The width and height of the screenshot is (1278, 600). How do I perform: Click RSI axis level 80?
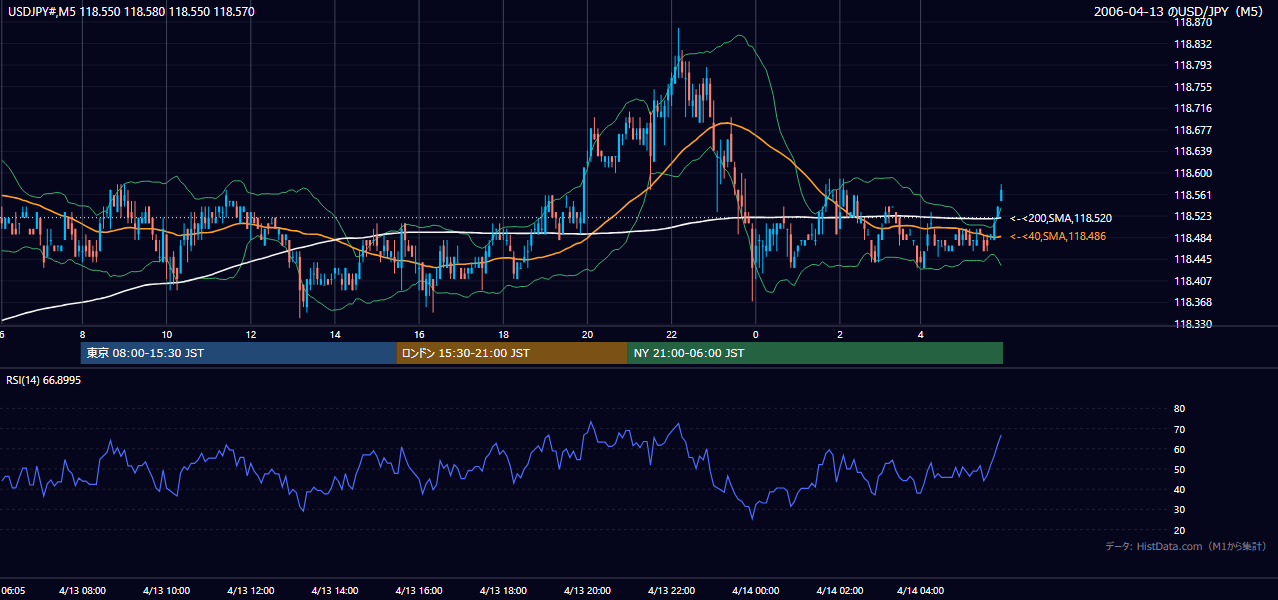pyautogui.click(x=1179, y=409)
